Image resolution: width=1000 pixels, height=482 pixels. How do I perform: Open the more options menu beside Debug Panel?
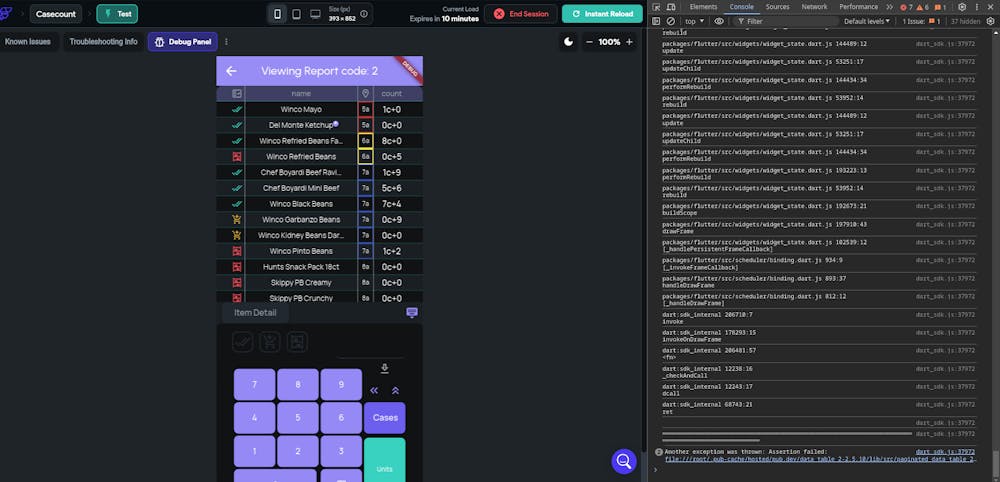[226, 42]
